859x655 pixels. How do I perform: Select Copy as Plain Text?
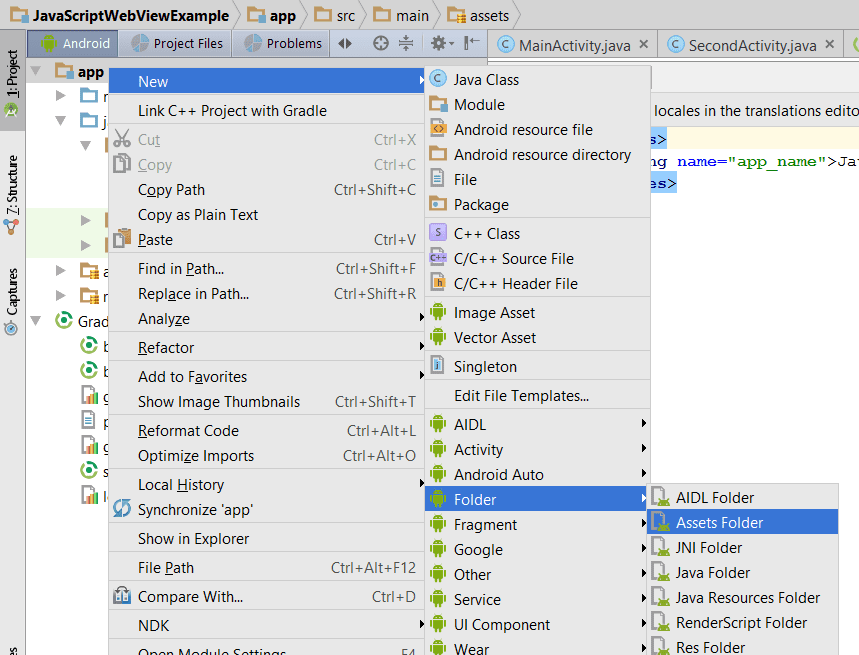pyautogui.click(x=267, y=215)
